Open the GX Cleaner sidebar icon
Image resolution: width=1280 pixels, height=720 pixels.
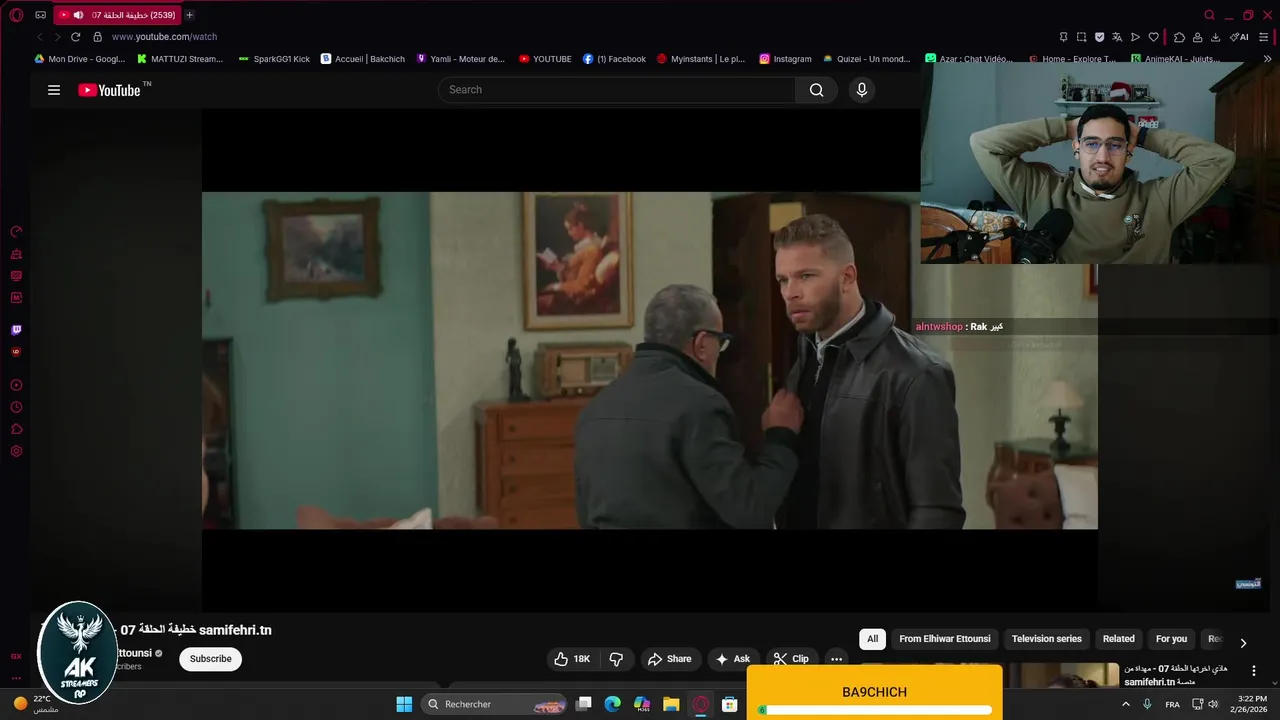click(x=16, y=254)
